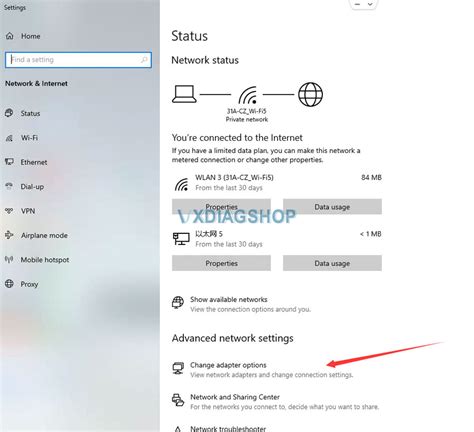Click the Airplane mode icon
The height and width of the screenshot is (432, 474).
tap(9, 235)
